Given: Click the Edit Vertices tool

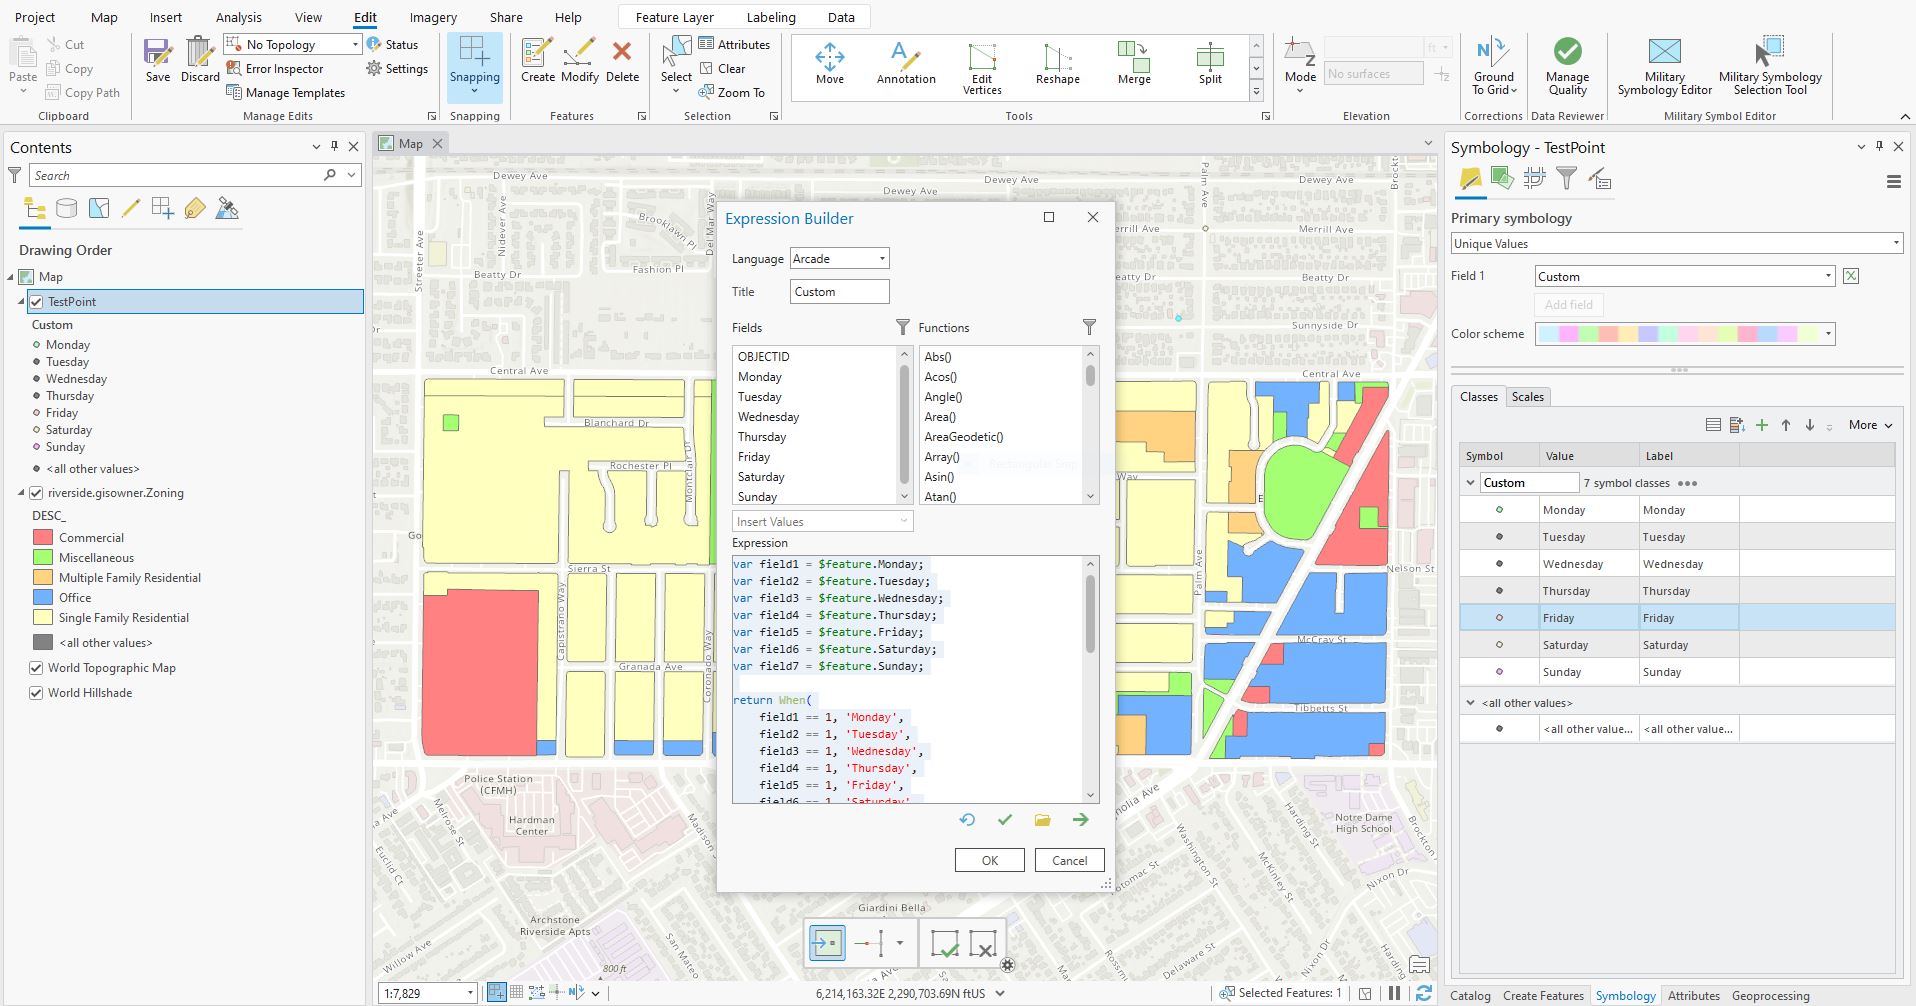Looking at the screenshot, I should click(982, 67).
